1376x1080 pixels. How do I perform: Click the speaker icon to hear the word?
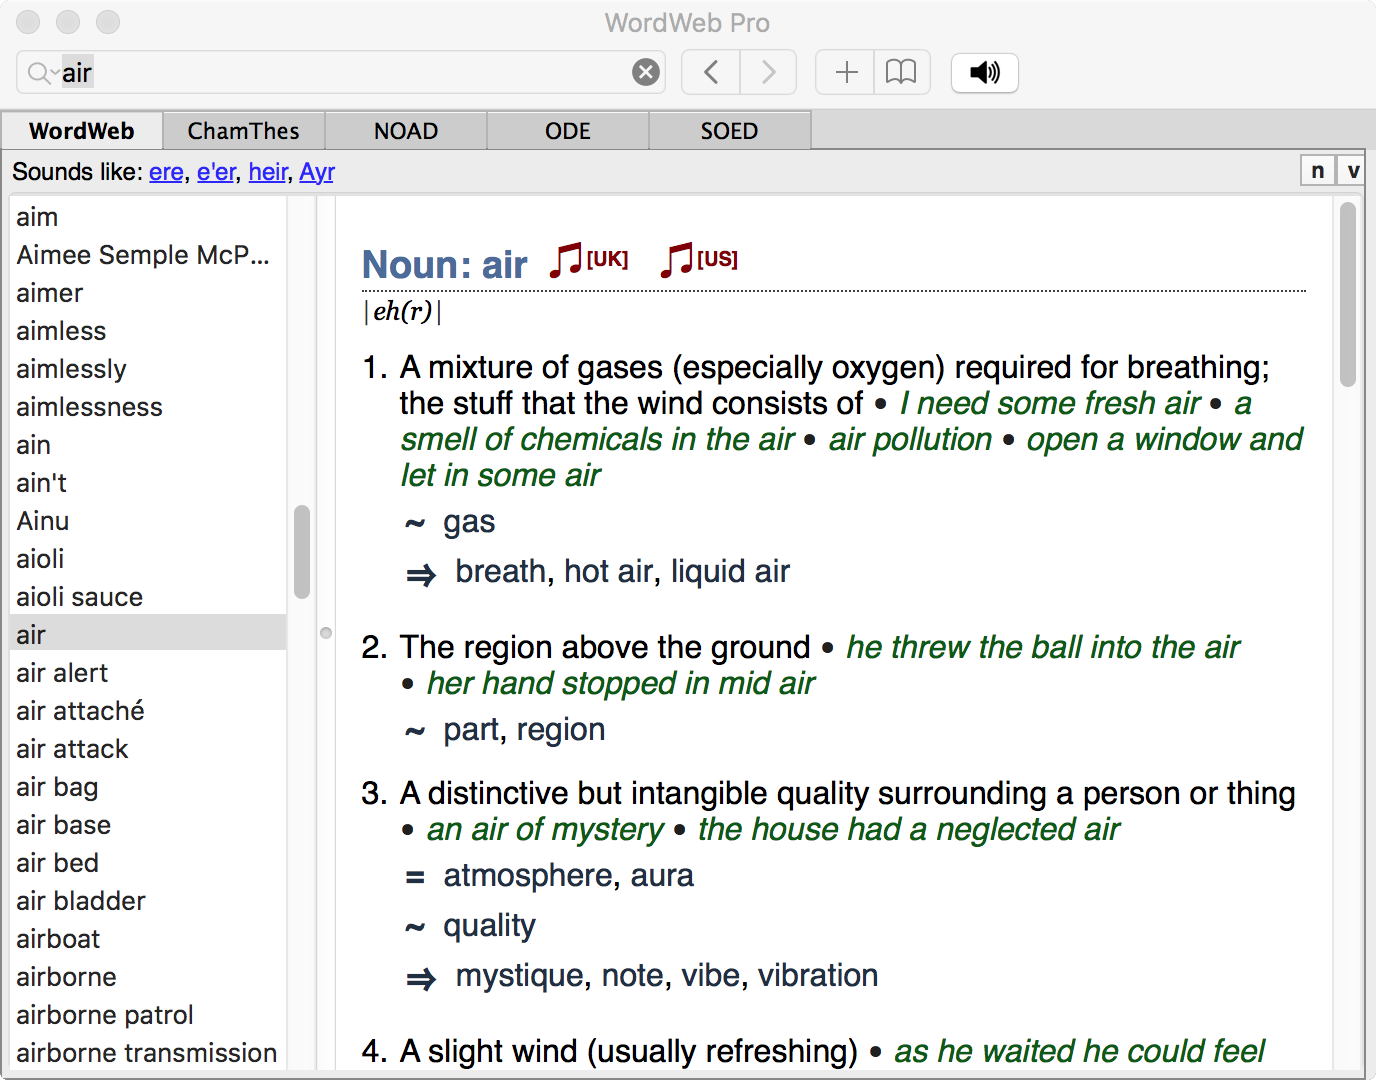pyautogui.click(x=984, y=72)
